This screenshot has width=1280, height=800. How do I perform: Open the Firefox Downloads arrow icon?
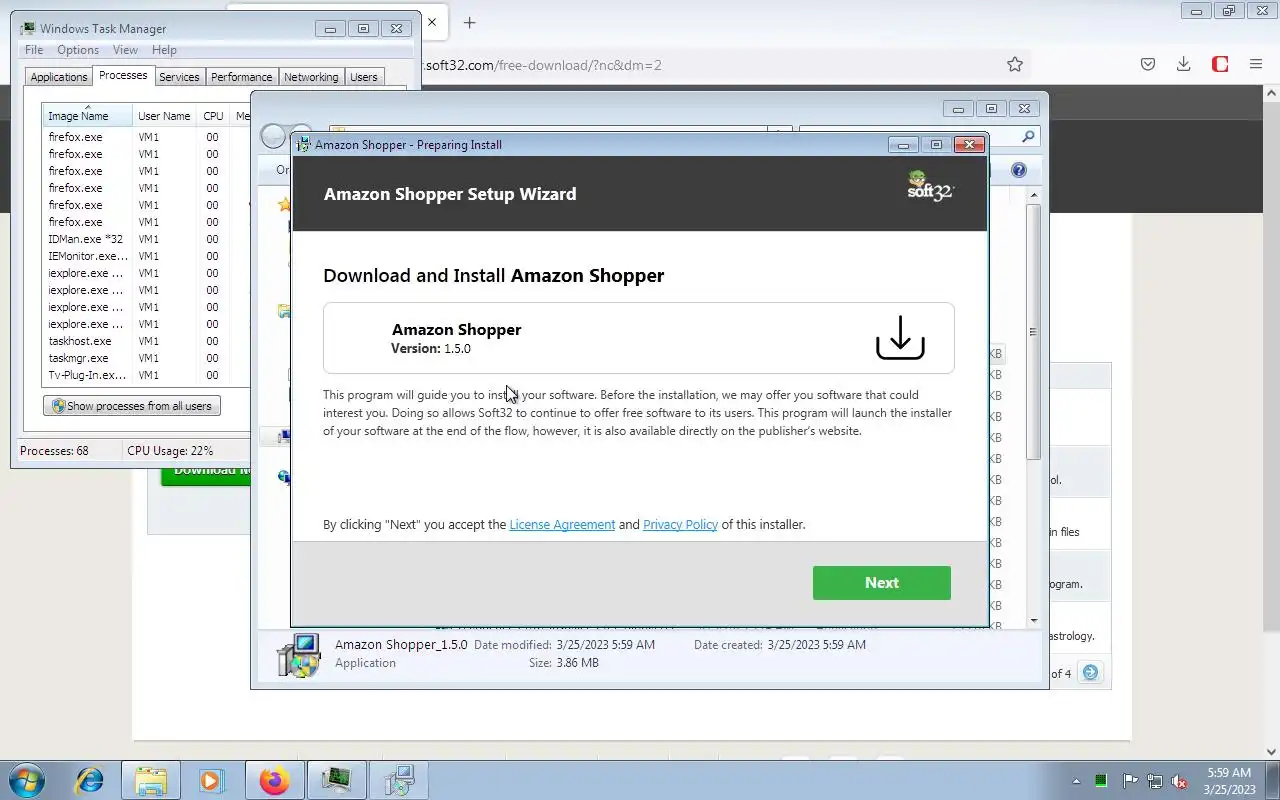pyautogui.click(x=1183, y=65)
